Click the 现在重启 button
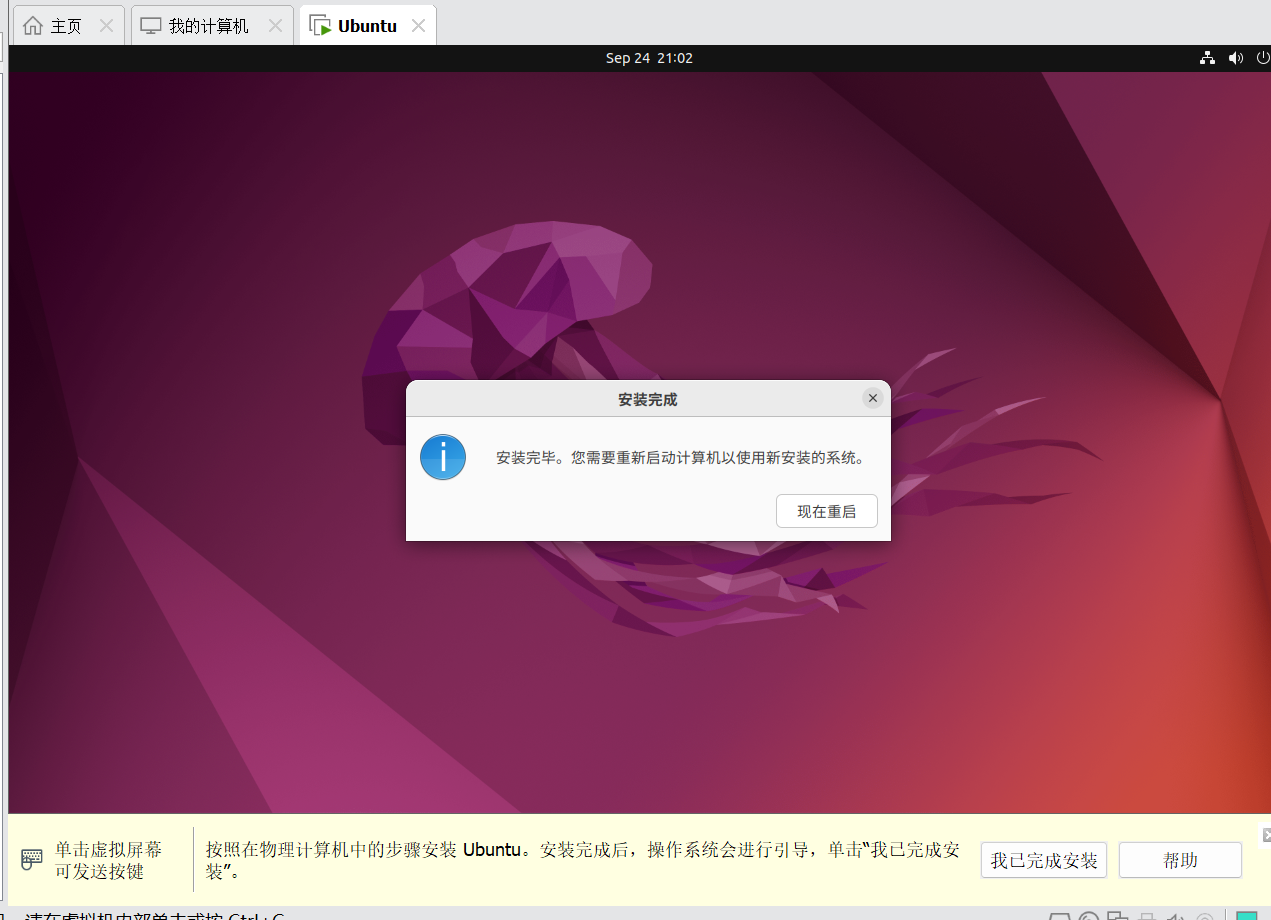 click(826, 511)
